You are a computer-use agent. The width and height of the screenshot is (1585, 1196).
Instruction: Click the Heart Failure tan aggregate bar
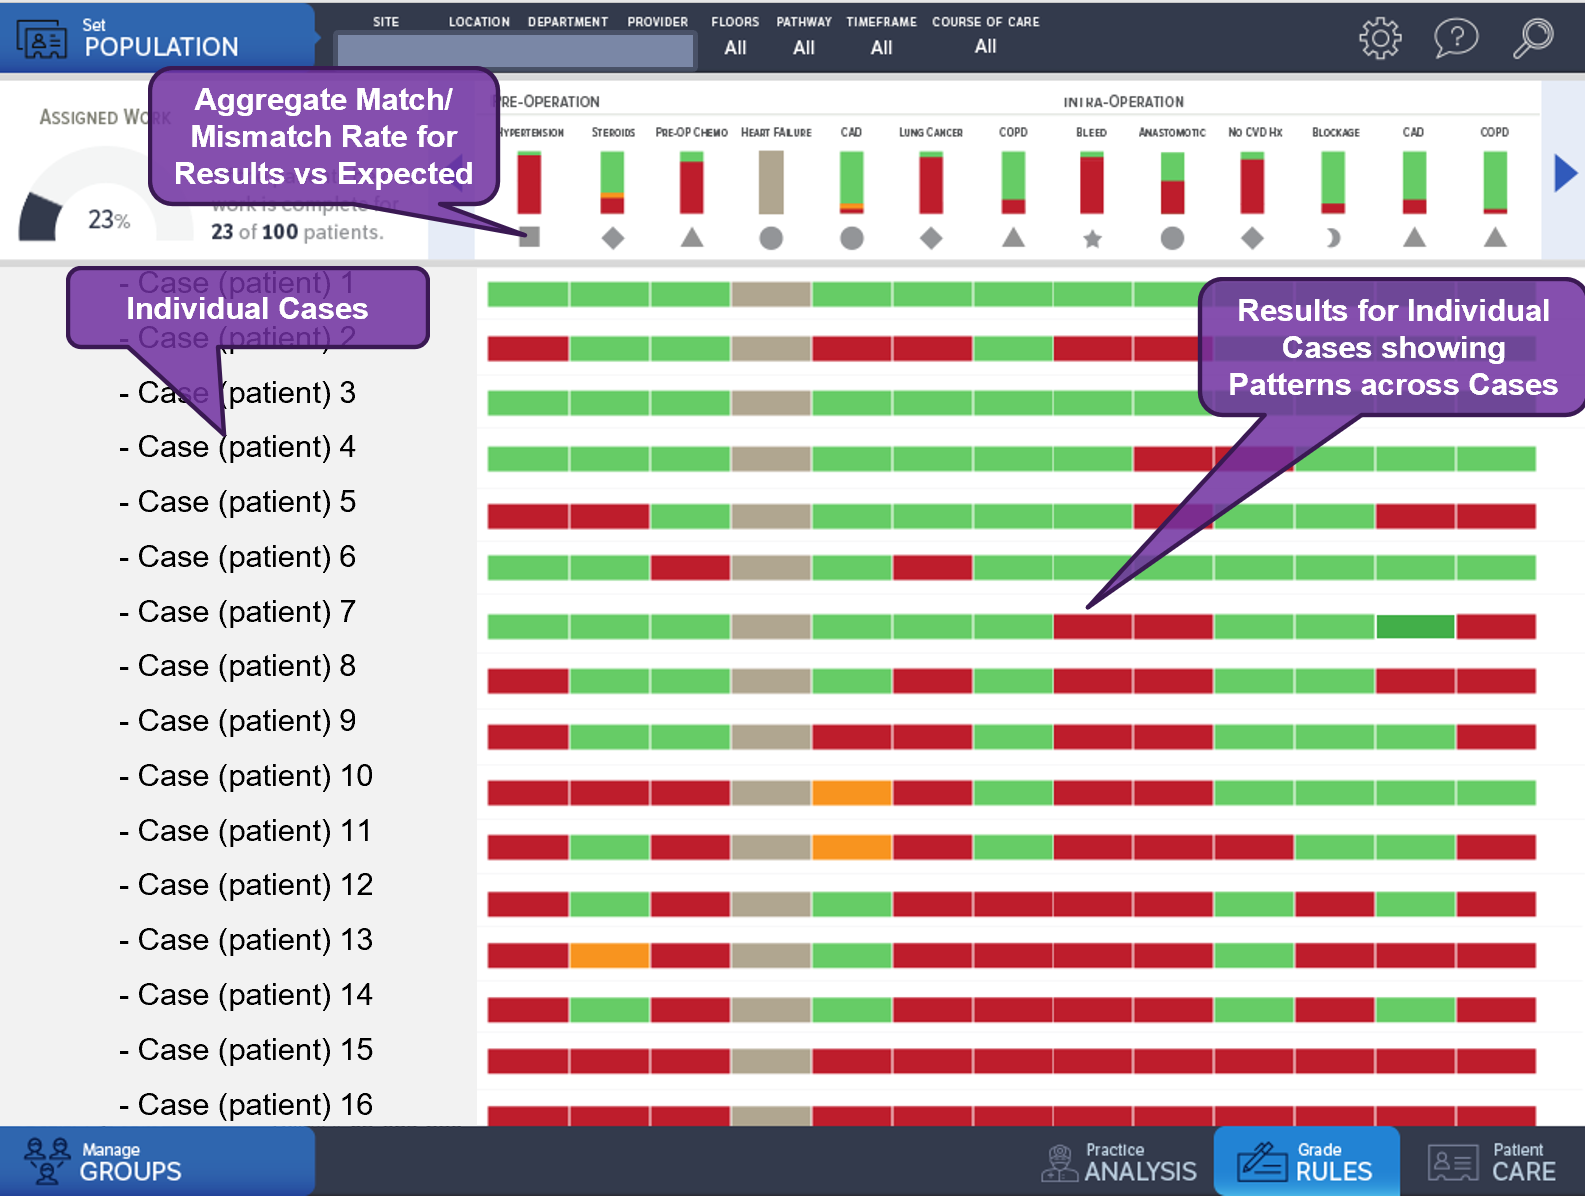click(771, 183)
